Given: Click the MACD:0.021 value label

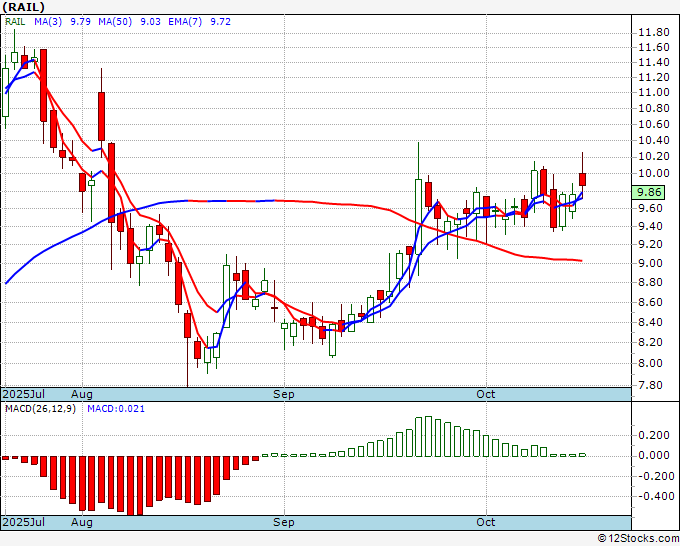Looking at the screenshot, I should pyautogui.click(x=116, y=409).
